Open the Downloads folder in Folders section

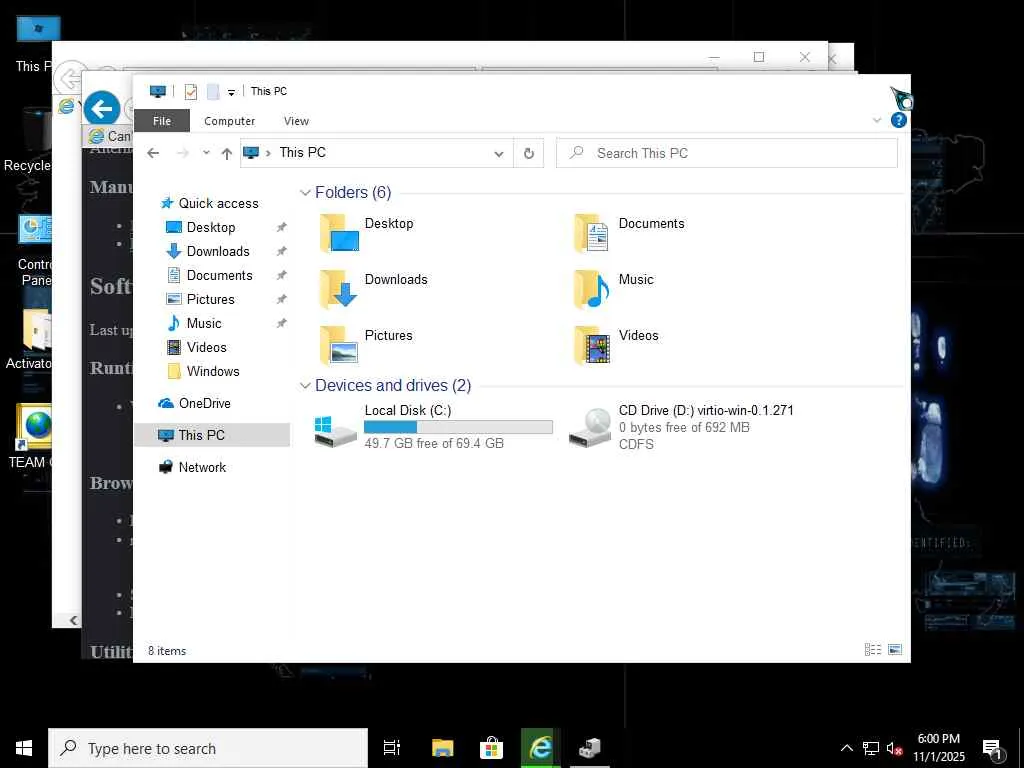[340, 288]
